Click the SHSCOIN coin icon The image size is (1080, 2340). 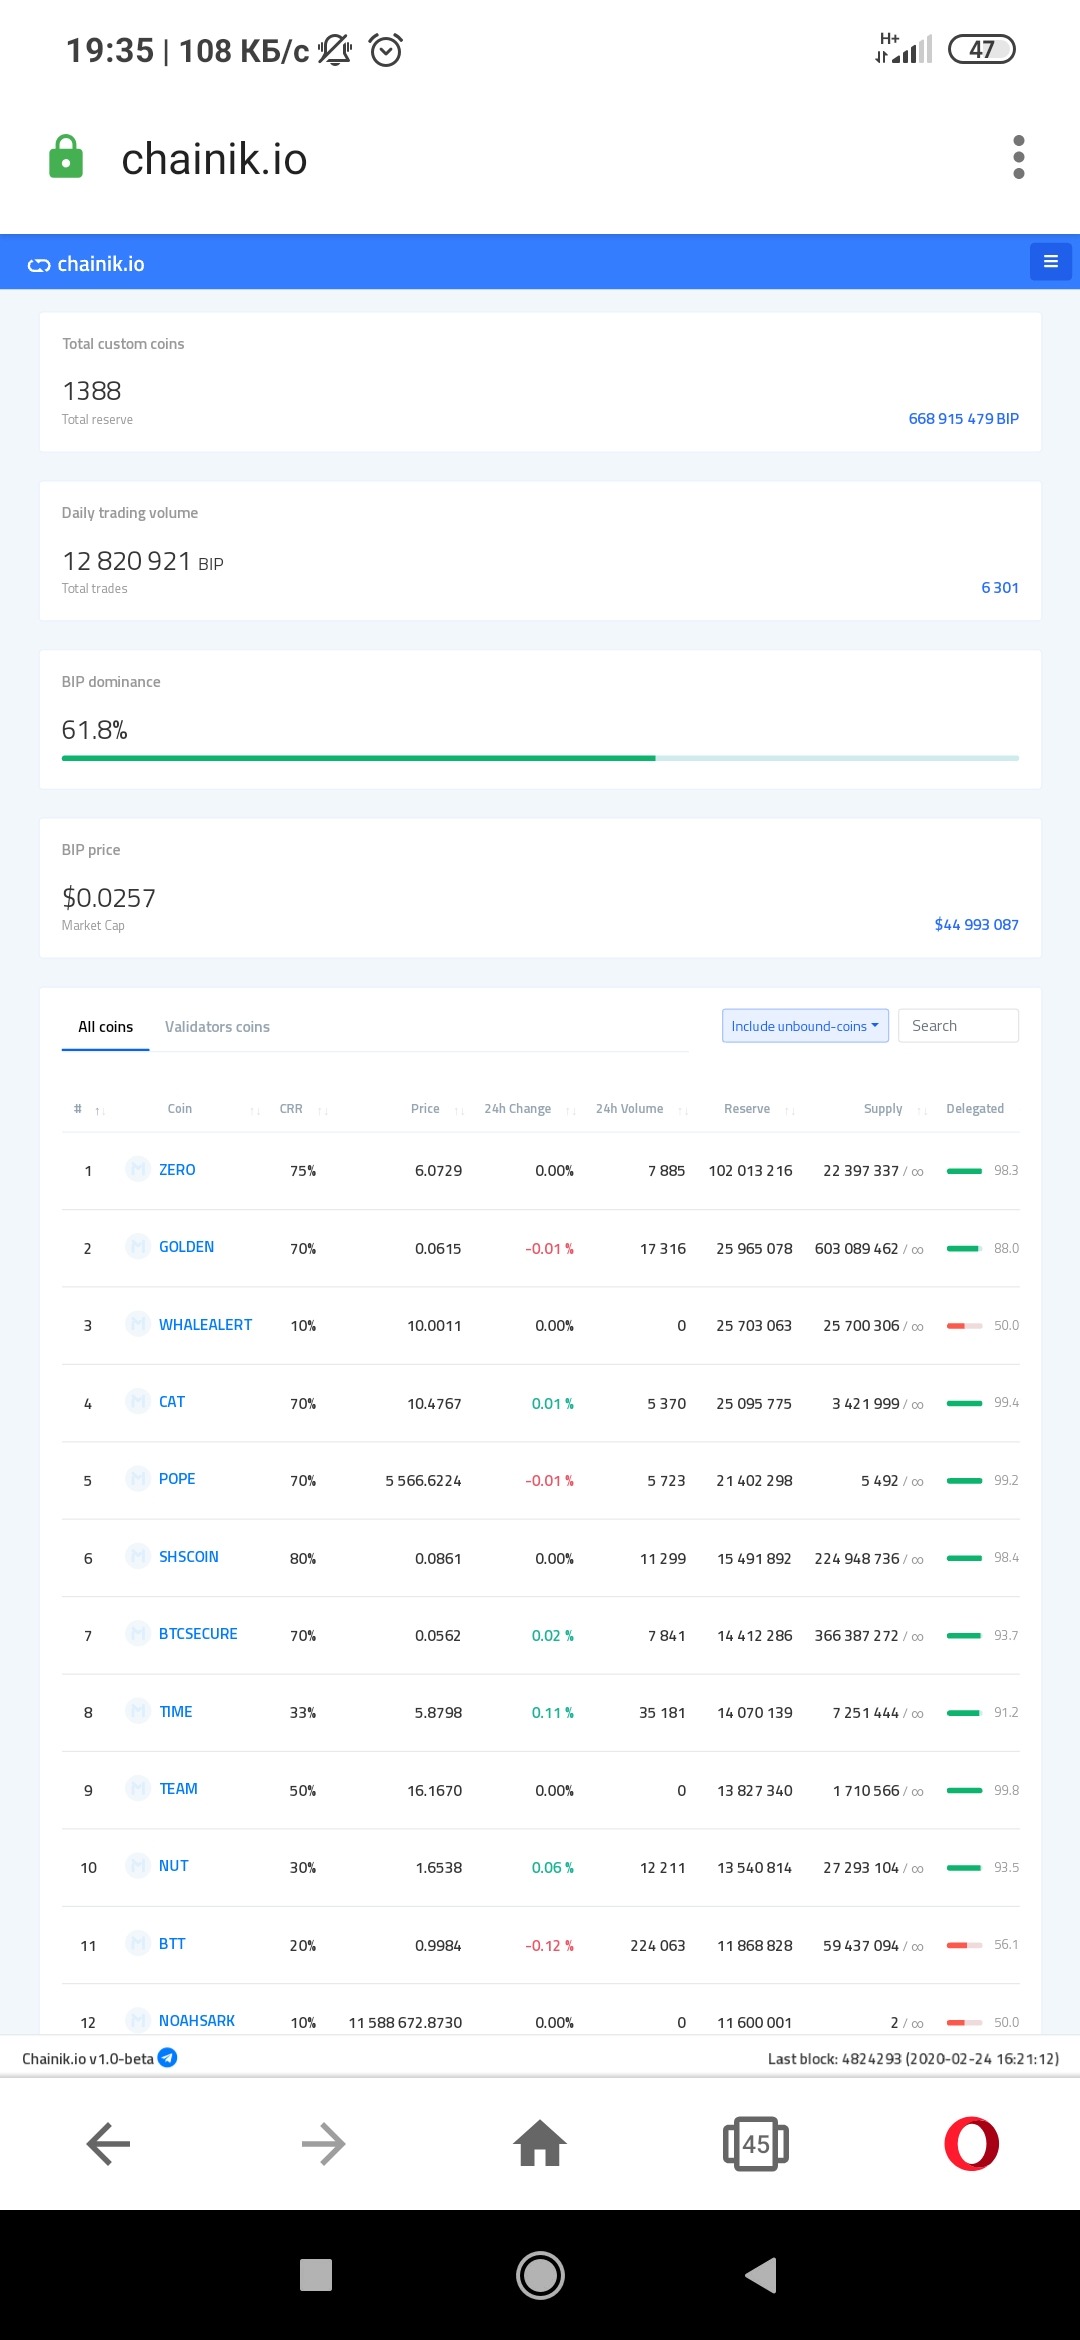[x=138, y=1556]
